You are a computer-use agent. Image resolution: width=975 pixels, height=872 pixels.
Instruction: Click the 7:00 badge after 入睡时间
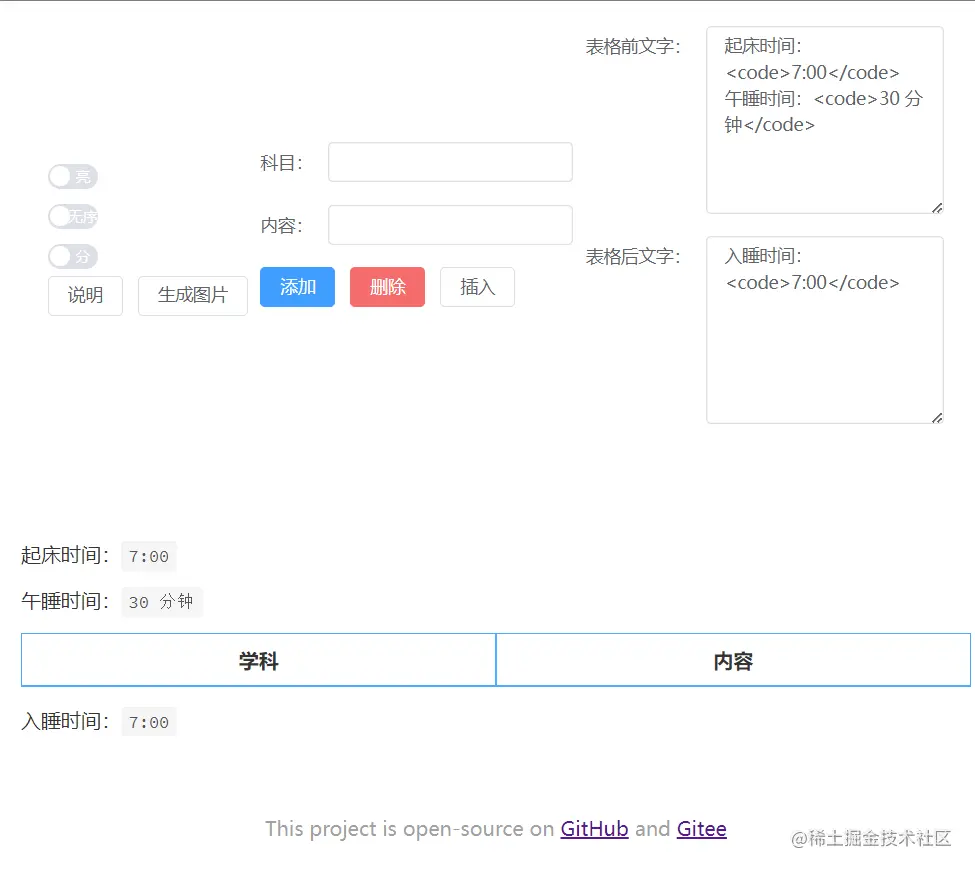pos(148,721)
